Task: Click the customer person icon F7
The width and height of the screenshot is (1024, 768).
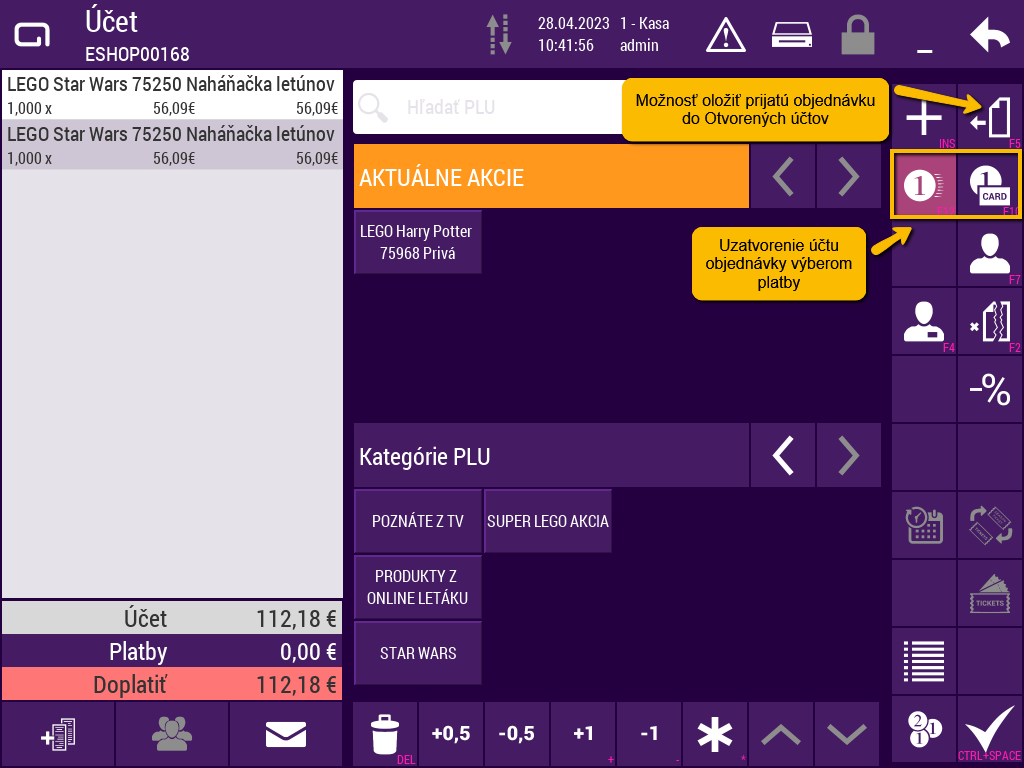Action: (989, 254)
